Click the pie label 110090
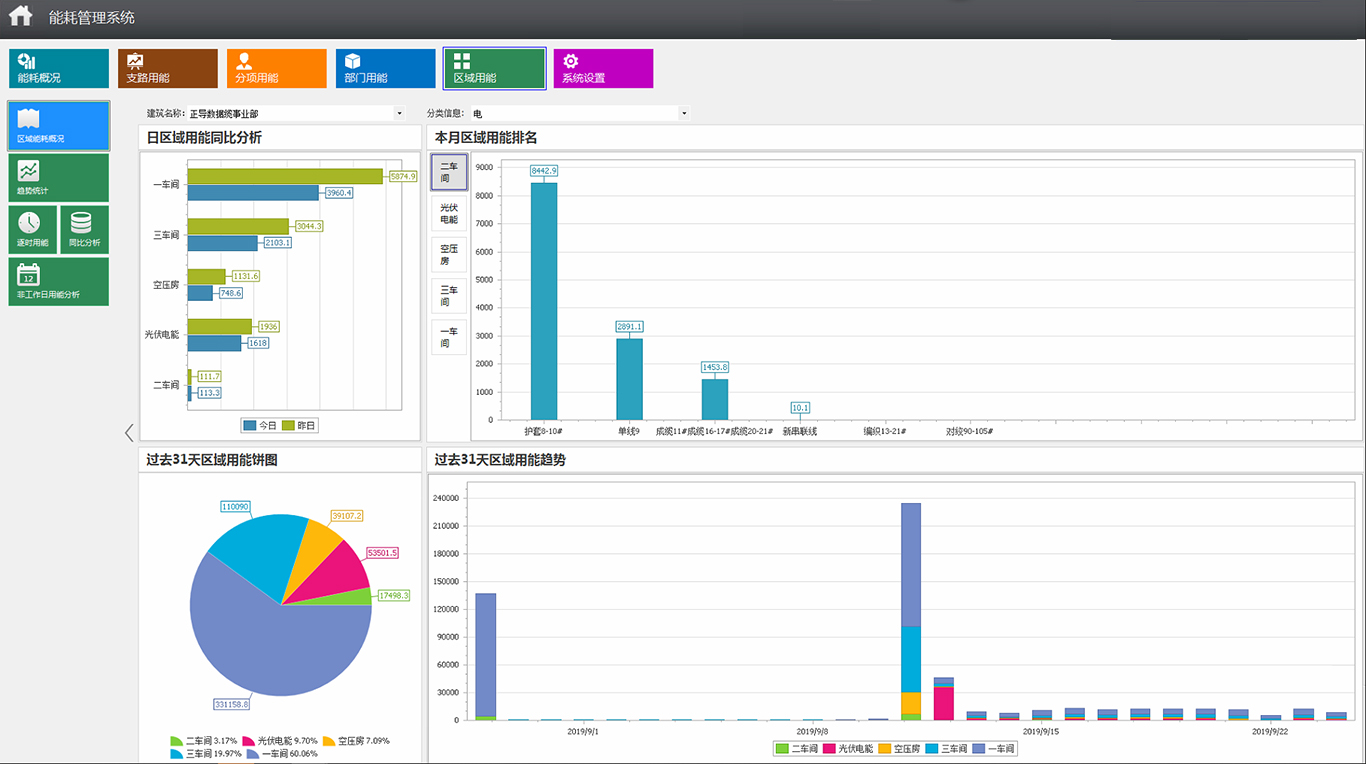The height and width of the screenshot is (764, 1366). pyautogui.click(x=234, y=507)
